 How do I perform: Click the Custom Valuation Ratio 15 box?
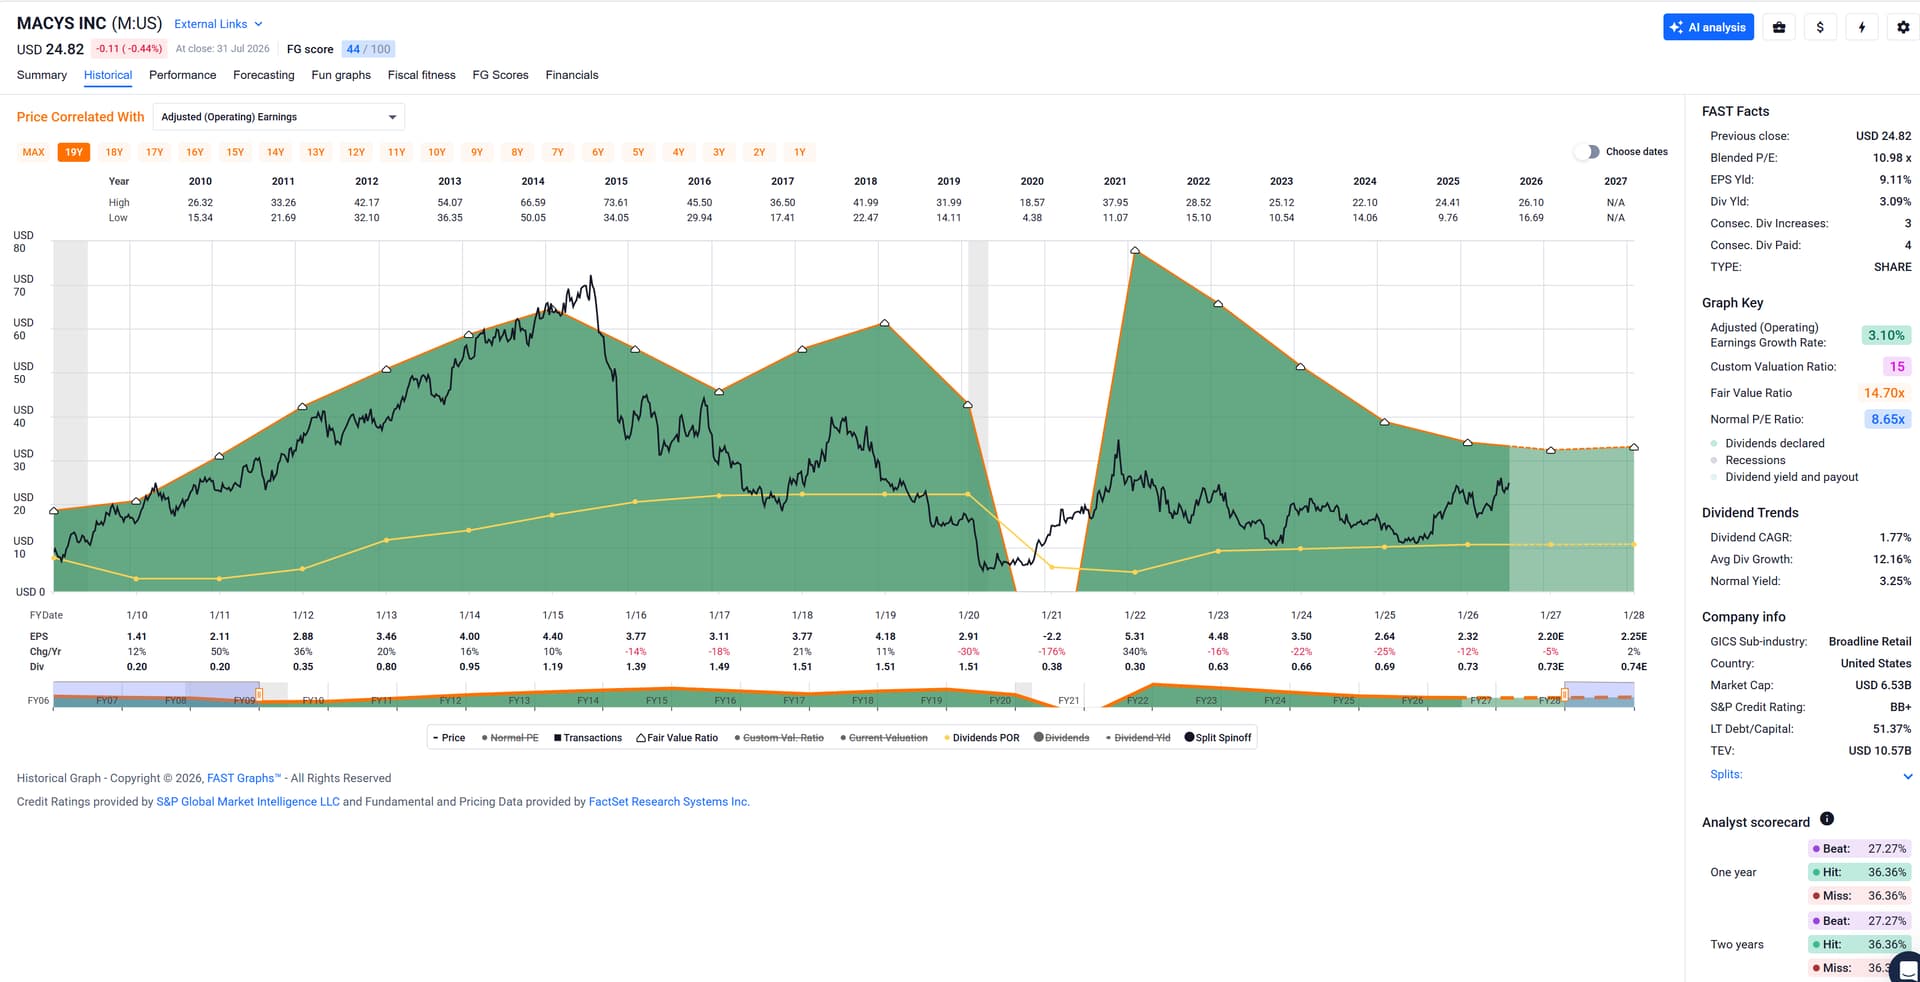coord(1897,367)
